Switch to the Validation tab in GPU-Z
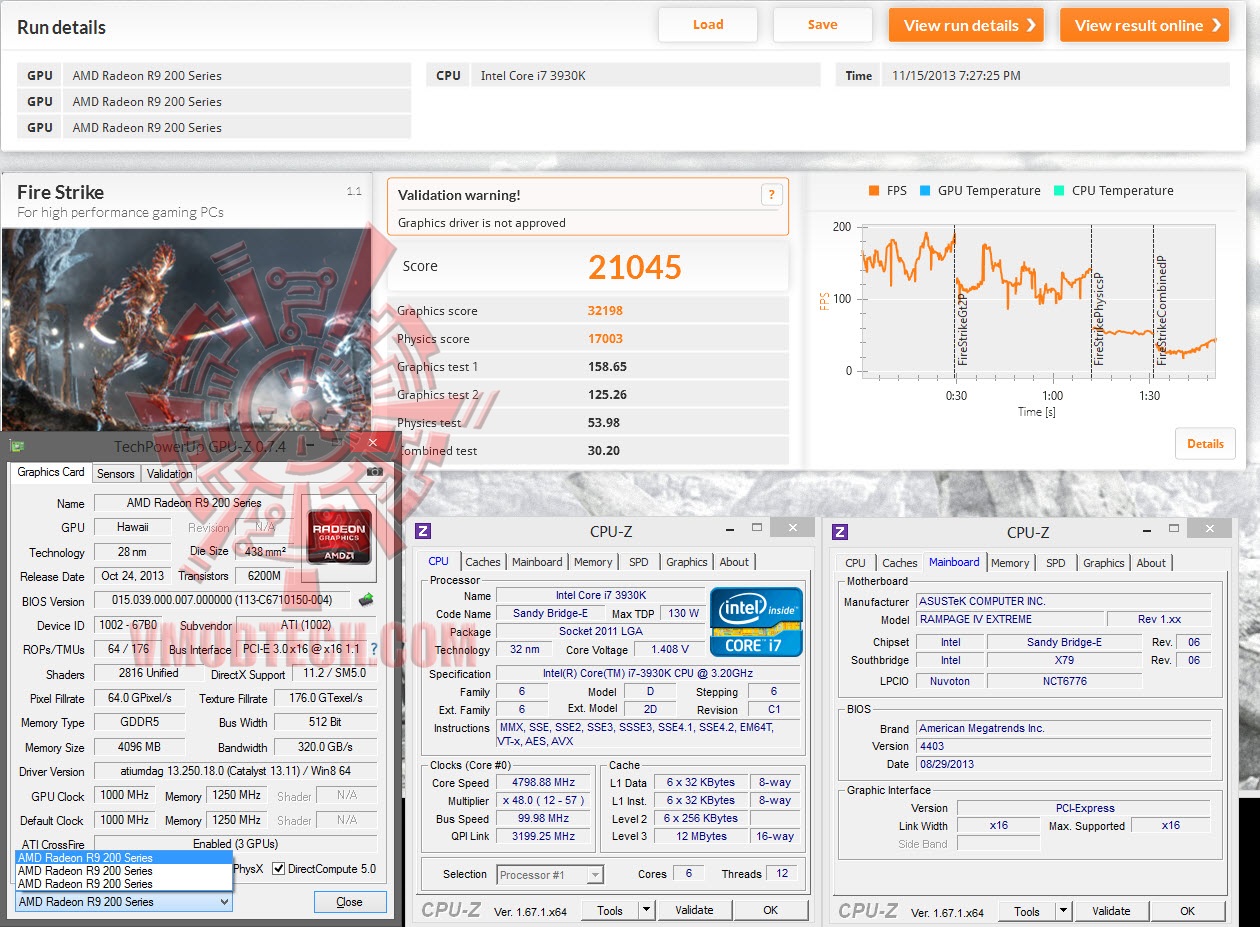This screenshot has width=1260, height=927. click(x=169, y=474)
